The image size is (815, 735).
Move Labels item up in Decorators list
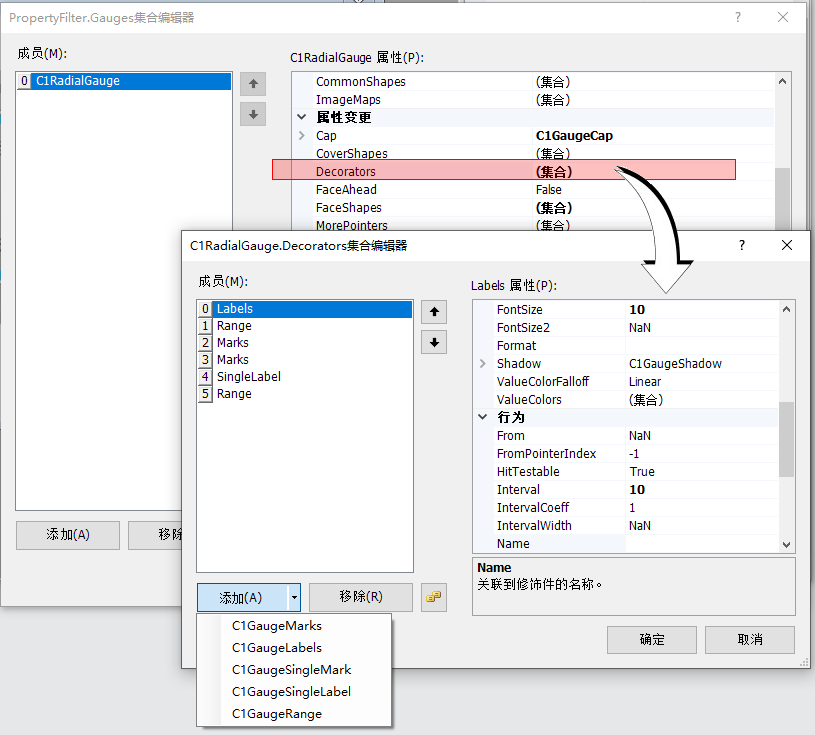[434, 312]
